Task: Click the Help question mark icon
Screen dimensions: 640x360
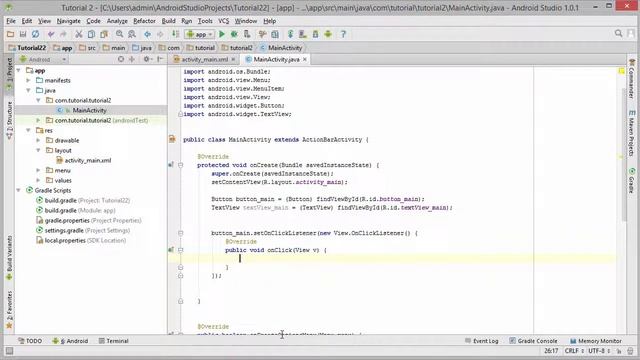Action: 343,34
